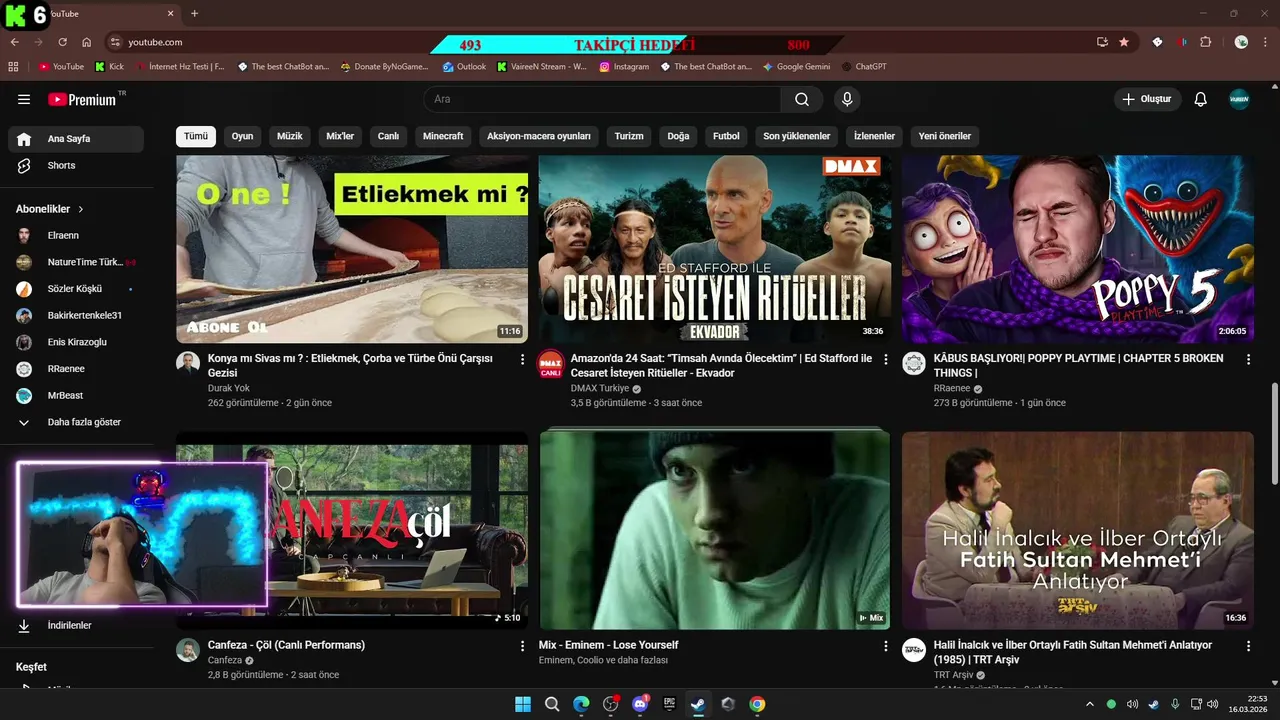Open the Google Gemini bookmark
This screenshot has width=1280, height=720.
pyautogui.click(x=796, y=67)
